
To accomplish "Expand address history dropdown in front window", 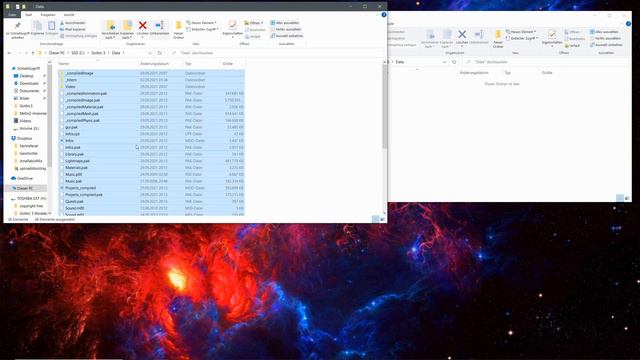I will click(150, 53).
